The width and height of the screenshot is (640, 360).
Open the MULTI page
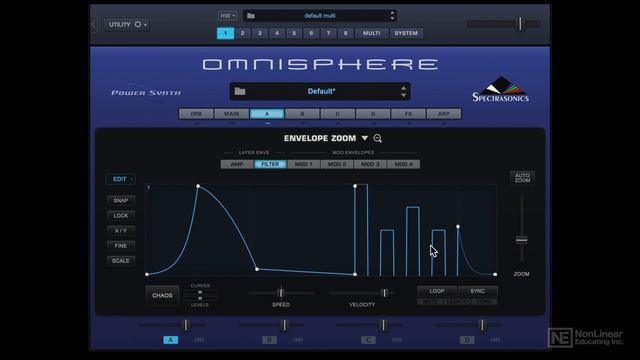371,33
